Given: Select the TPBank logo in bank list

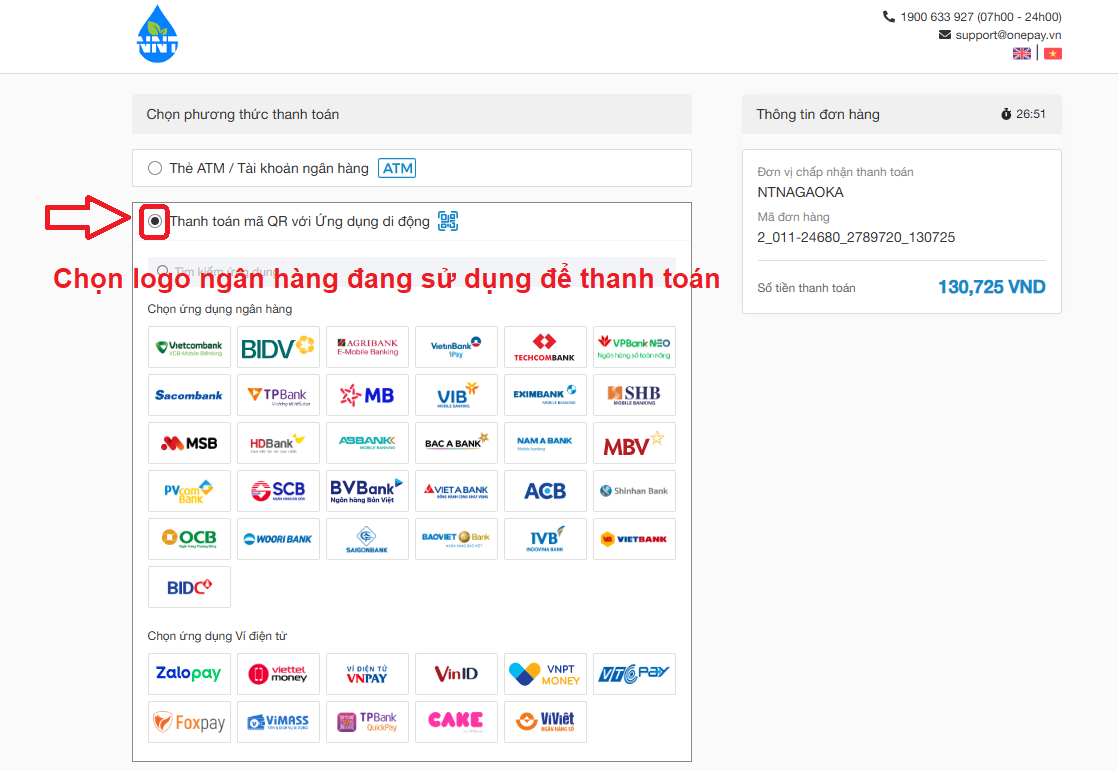Looking at the screenshot, I should point(278,395).
